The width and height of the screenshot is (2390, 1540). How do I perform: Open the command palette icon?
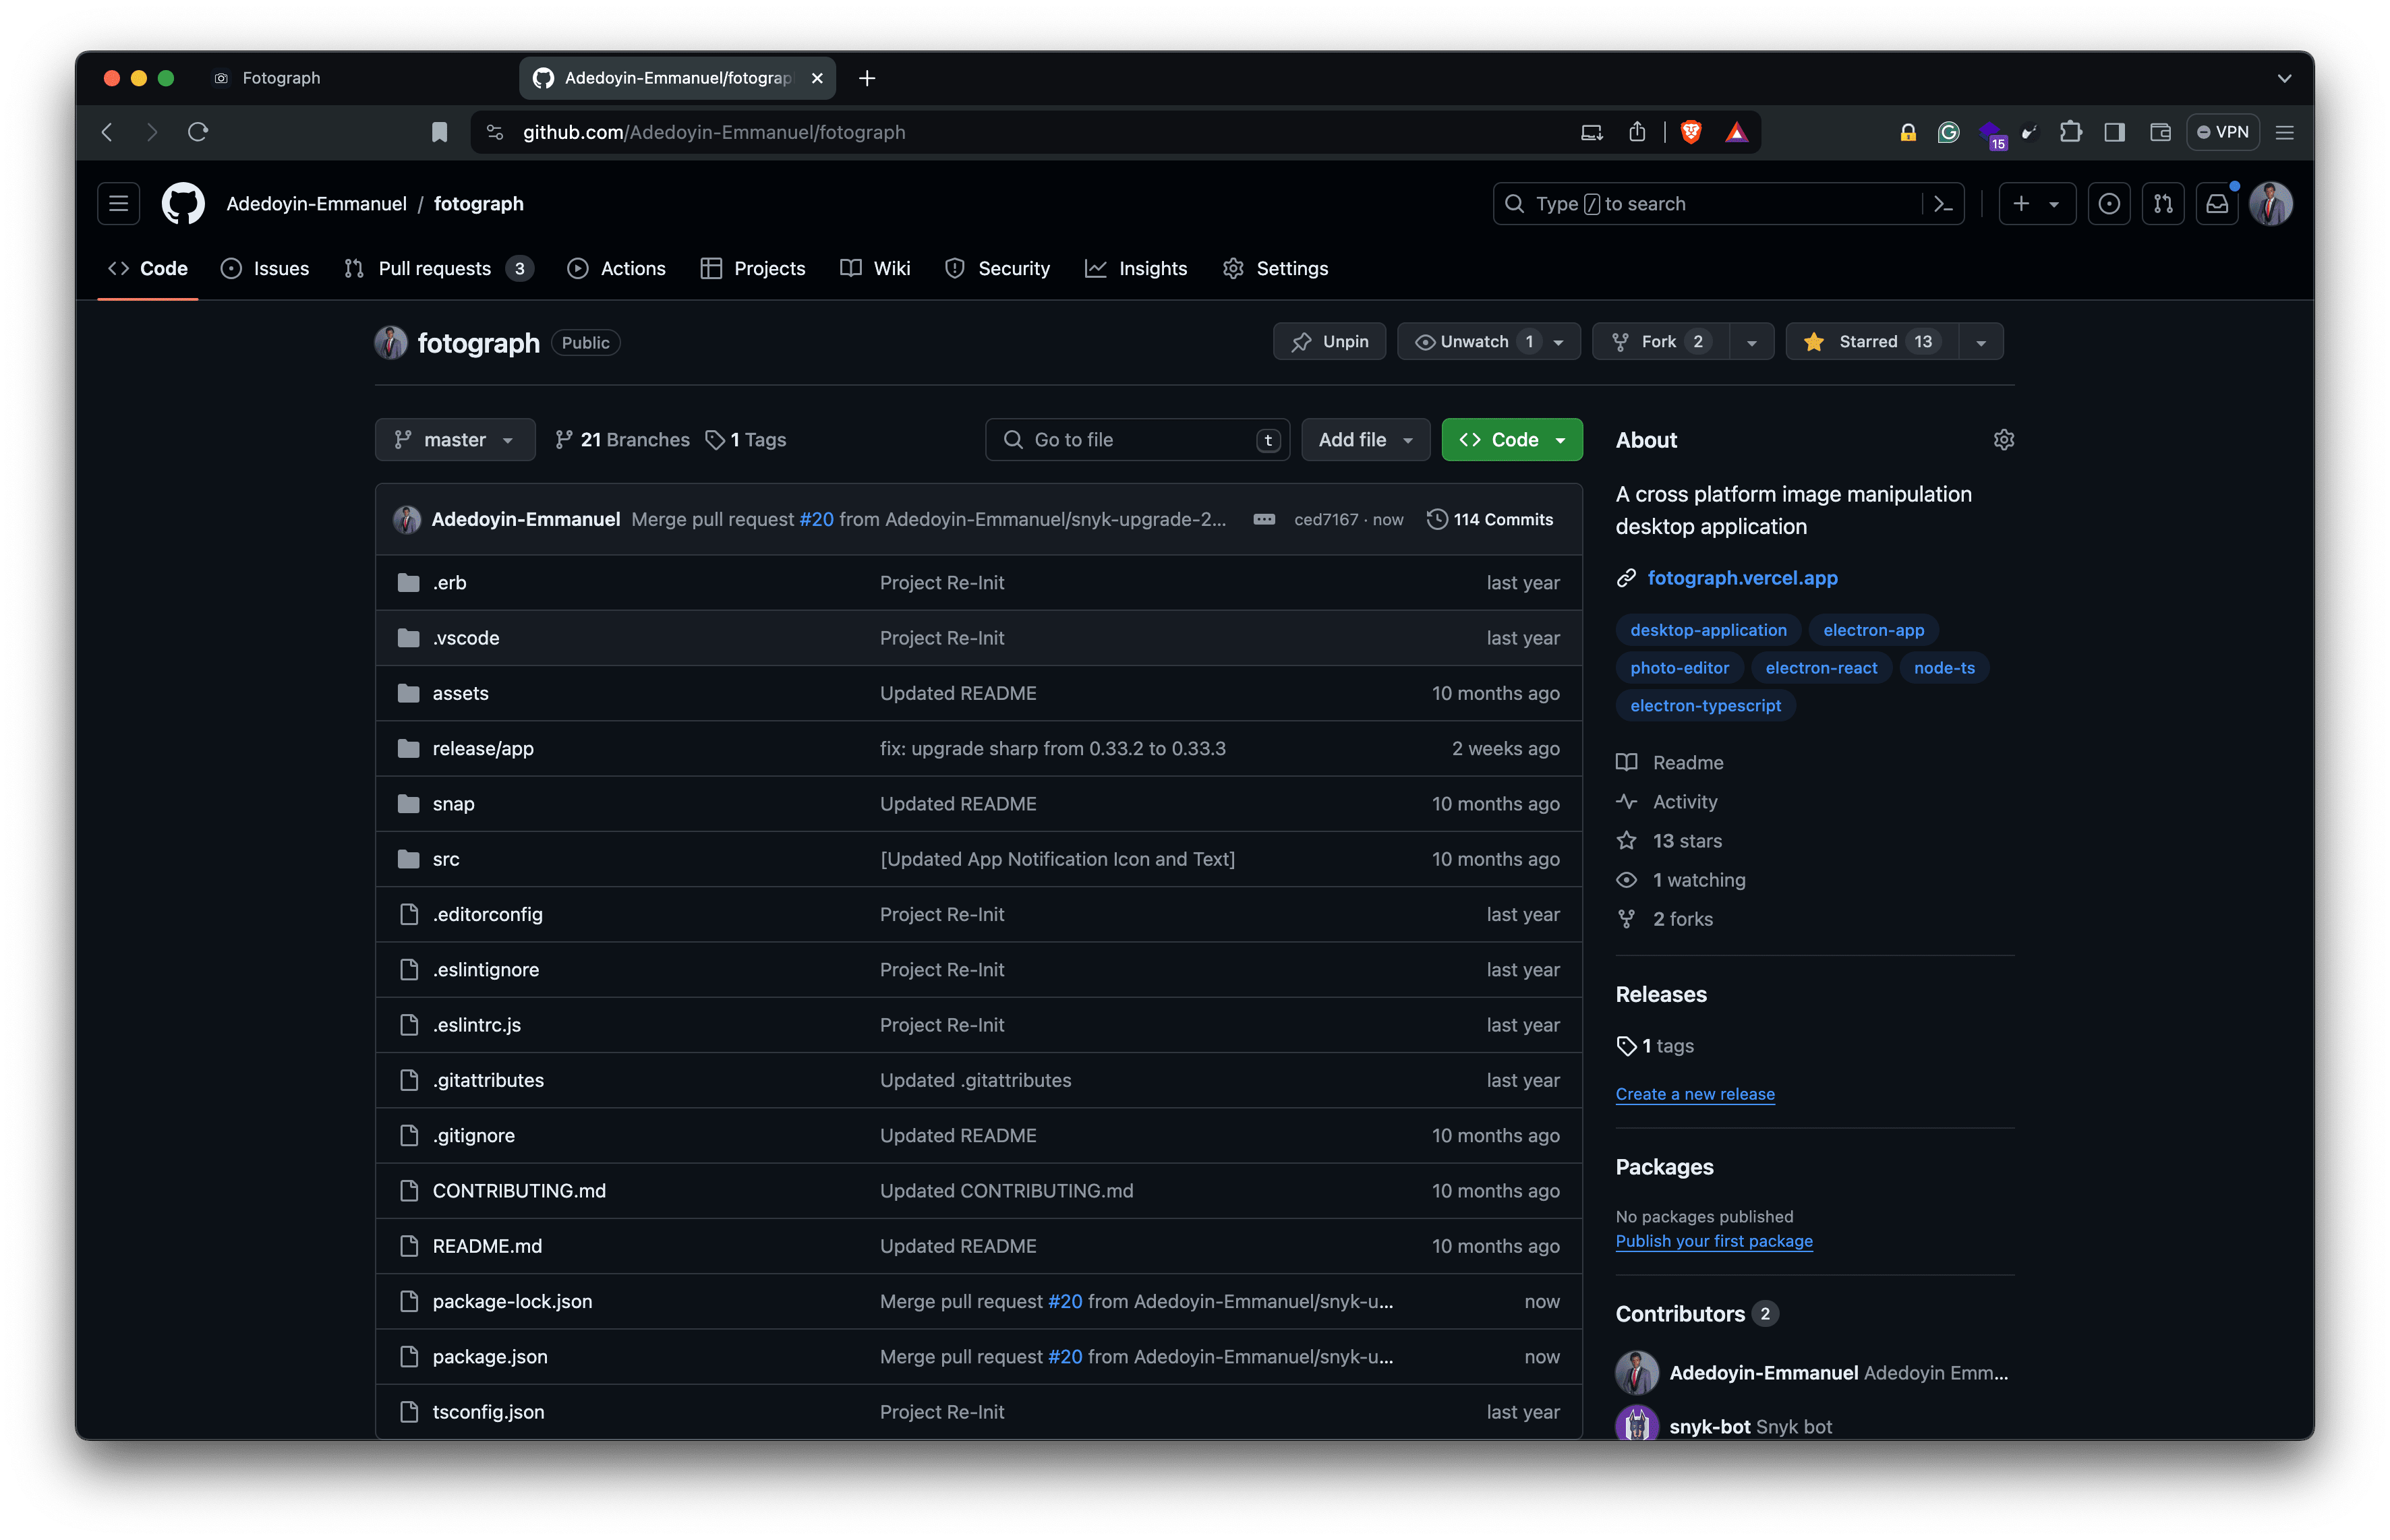1943,204
